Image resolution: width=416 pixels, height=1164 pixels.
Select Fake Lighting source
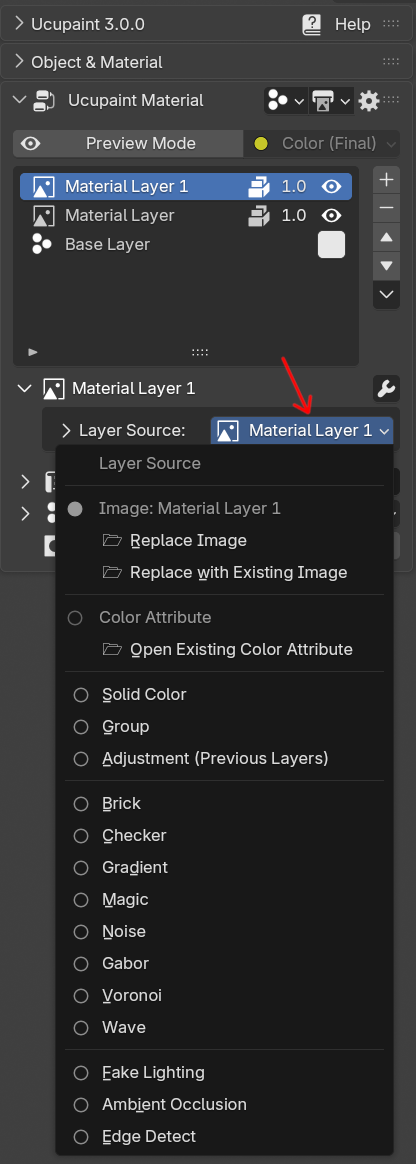coord(225,1073)
